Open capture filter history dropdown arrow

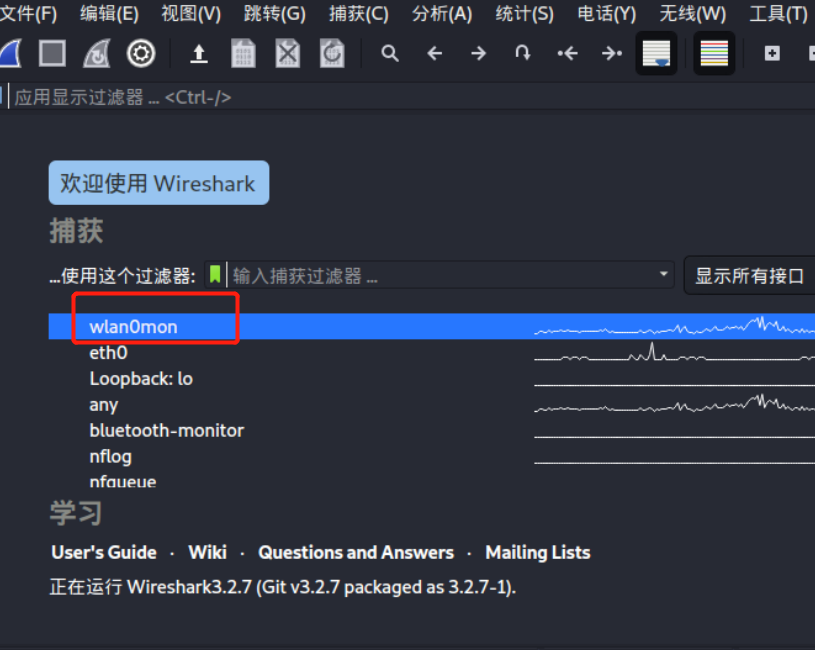coord(663,274)
